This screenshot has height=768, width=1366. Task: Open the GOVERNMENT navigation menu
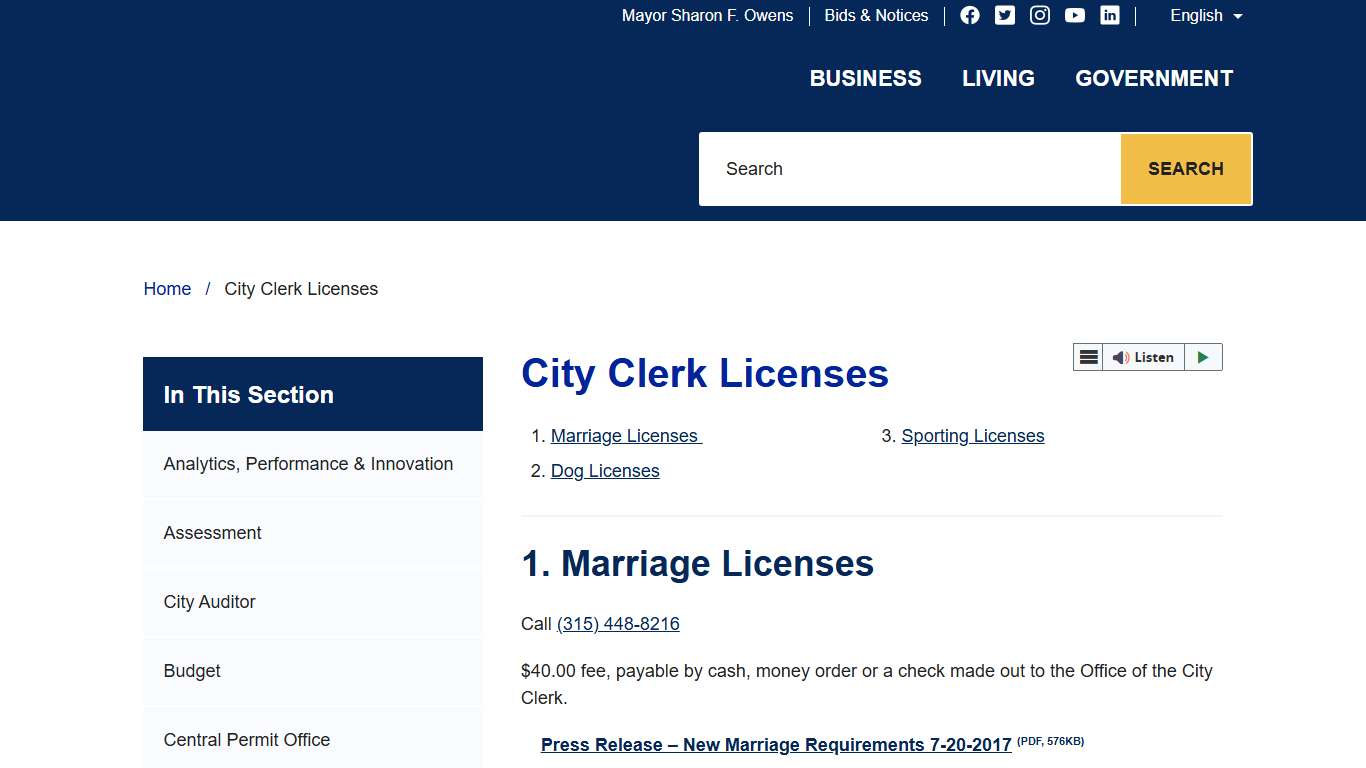pyautogui.click(x=1153, y=78)
